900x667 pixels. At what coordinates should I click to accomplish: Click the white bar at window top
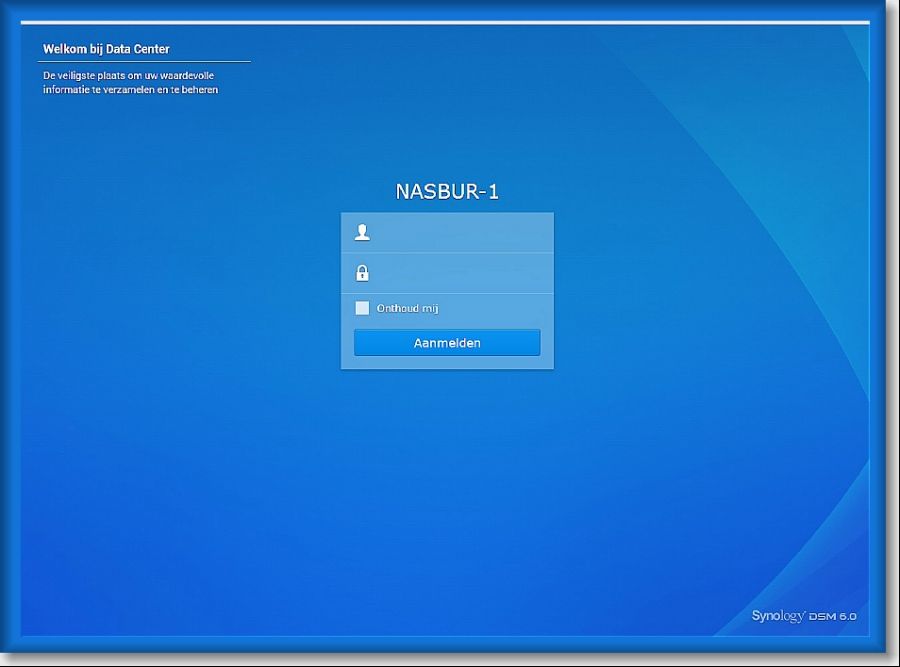tap(447, 22)
